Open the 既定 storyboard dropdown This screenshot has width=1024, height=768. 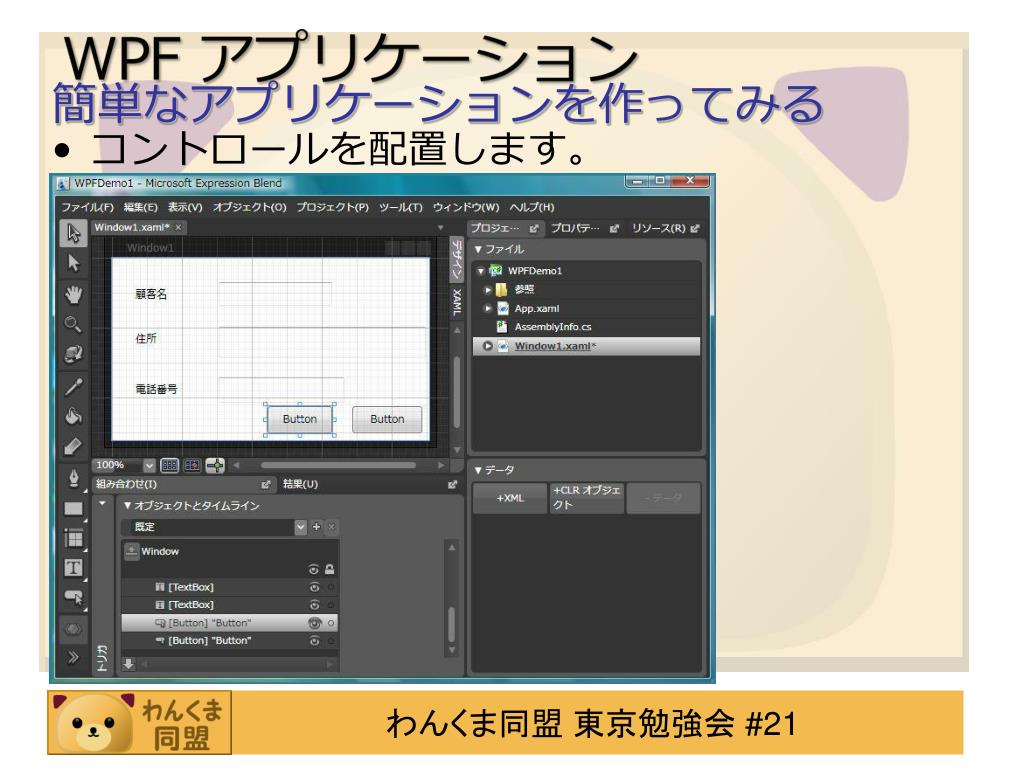click(300, 527)
